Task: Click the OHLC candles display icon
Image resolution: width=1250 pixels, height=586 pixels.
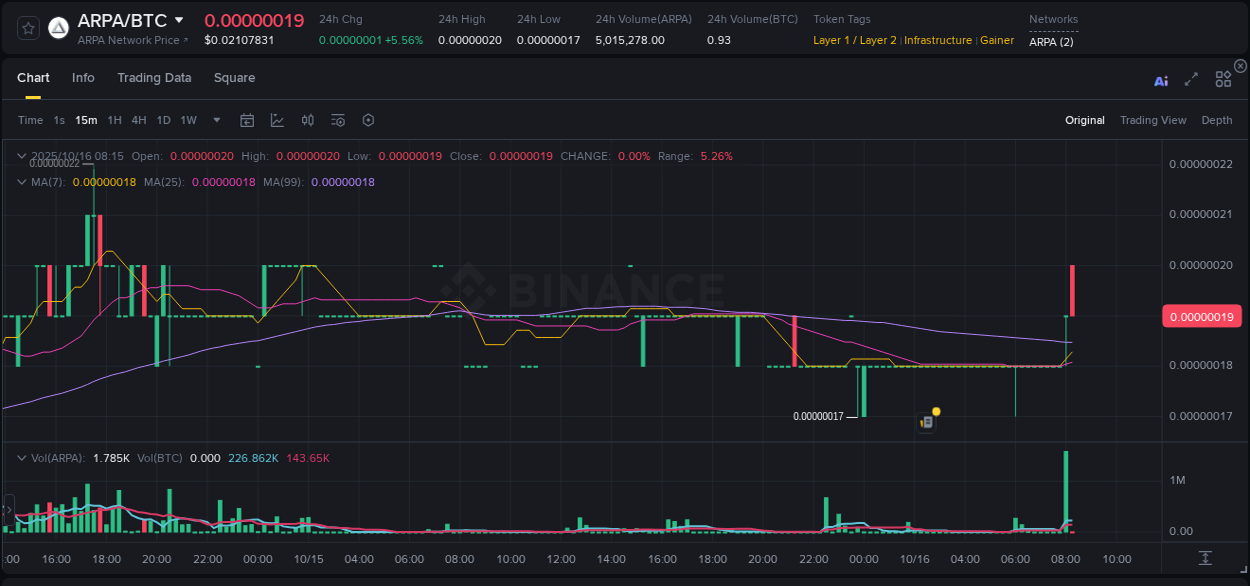Action: click(x=307, y=120)
